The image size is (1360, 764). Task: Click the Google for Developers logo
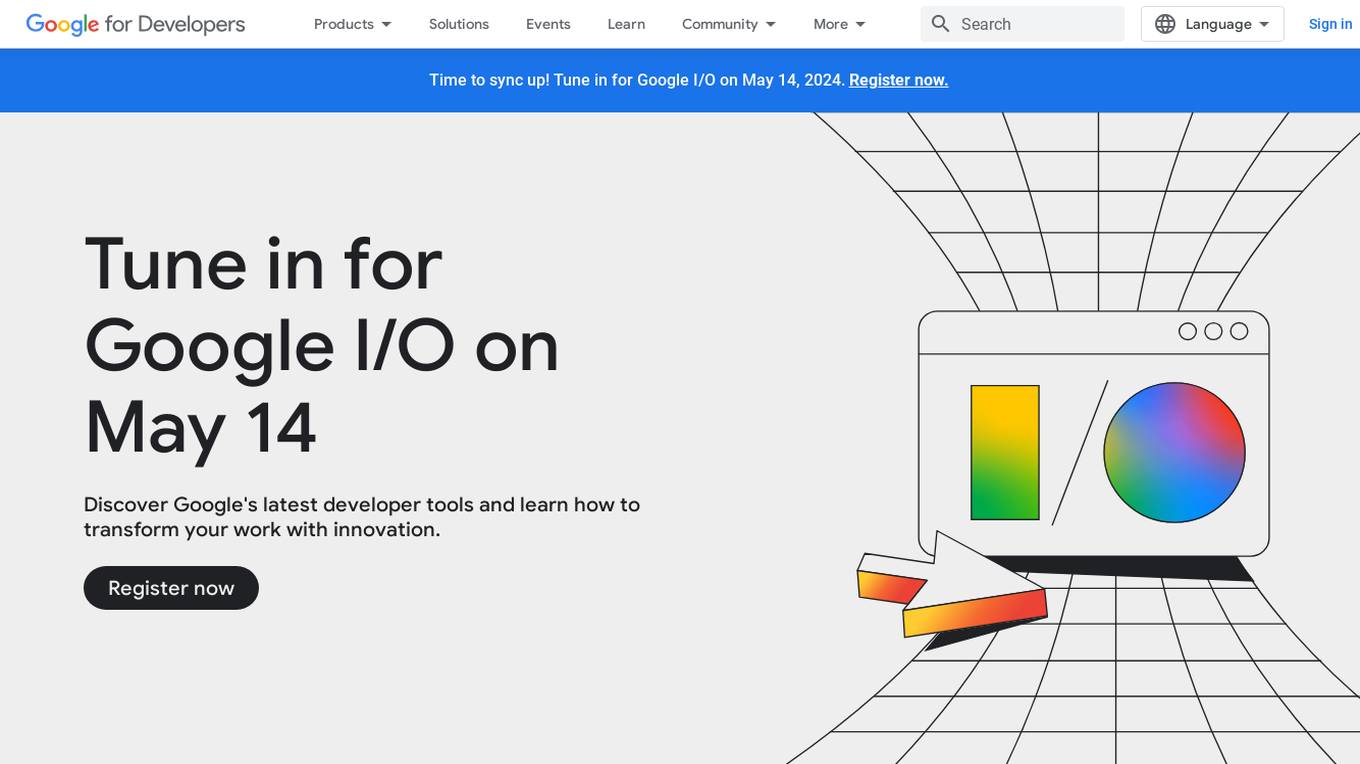135,24
